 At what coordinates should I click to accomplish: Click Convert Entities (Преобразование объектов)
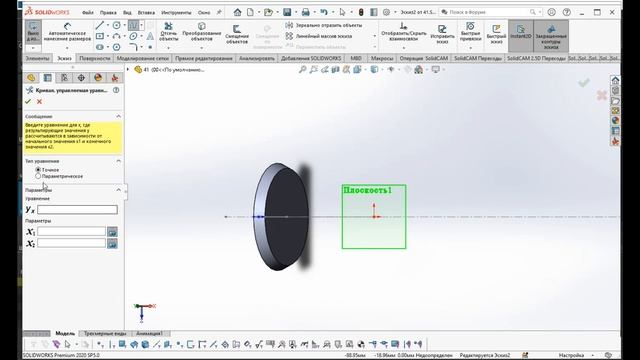[x=202, y=32]
